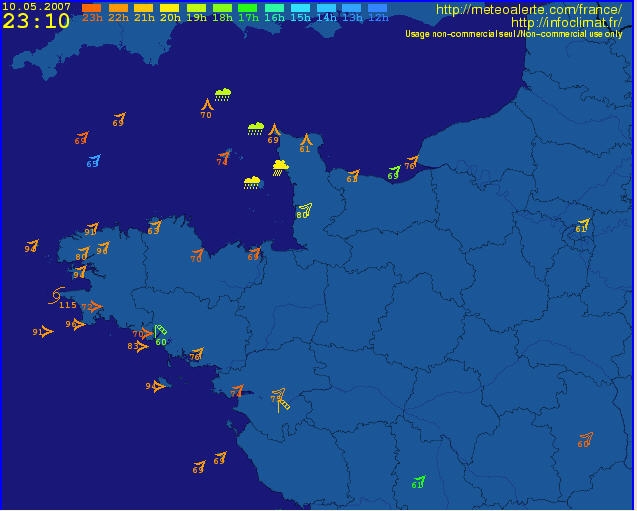
Task: Click the orange windsock icon labeled 79
Action: click(x=282, y=400)
